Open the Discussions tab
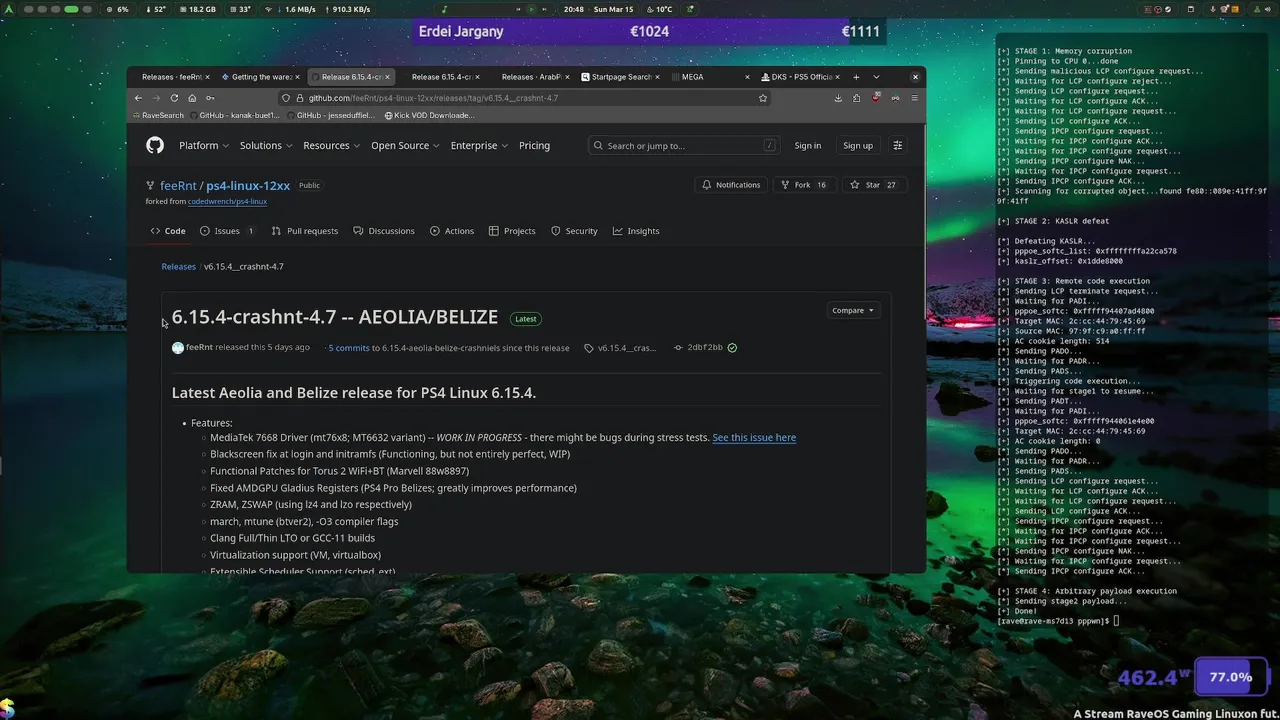The width and height of the screenshot is (1280, 720). tap(384, 231)
